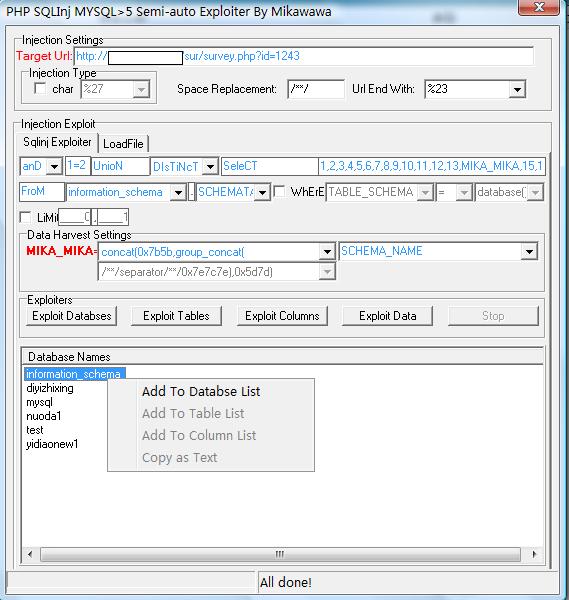The width and height of the screenshot is (569, 600).
Task: Expand the Url End With dropdown
Action: [517, 90]
